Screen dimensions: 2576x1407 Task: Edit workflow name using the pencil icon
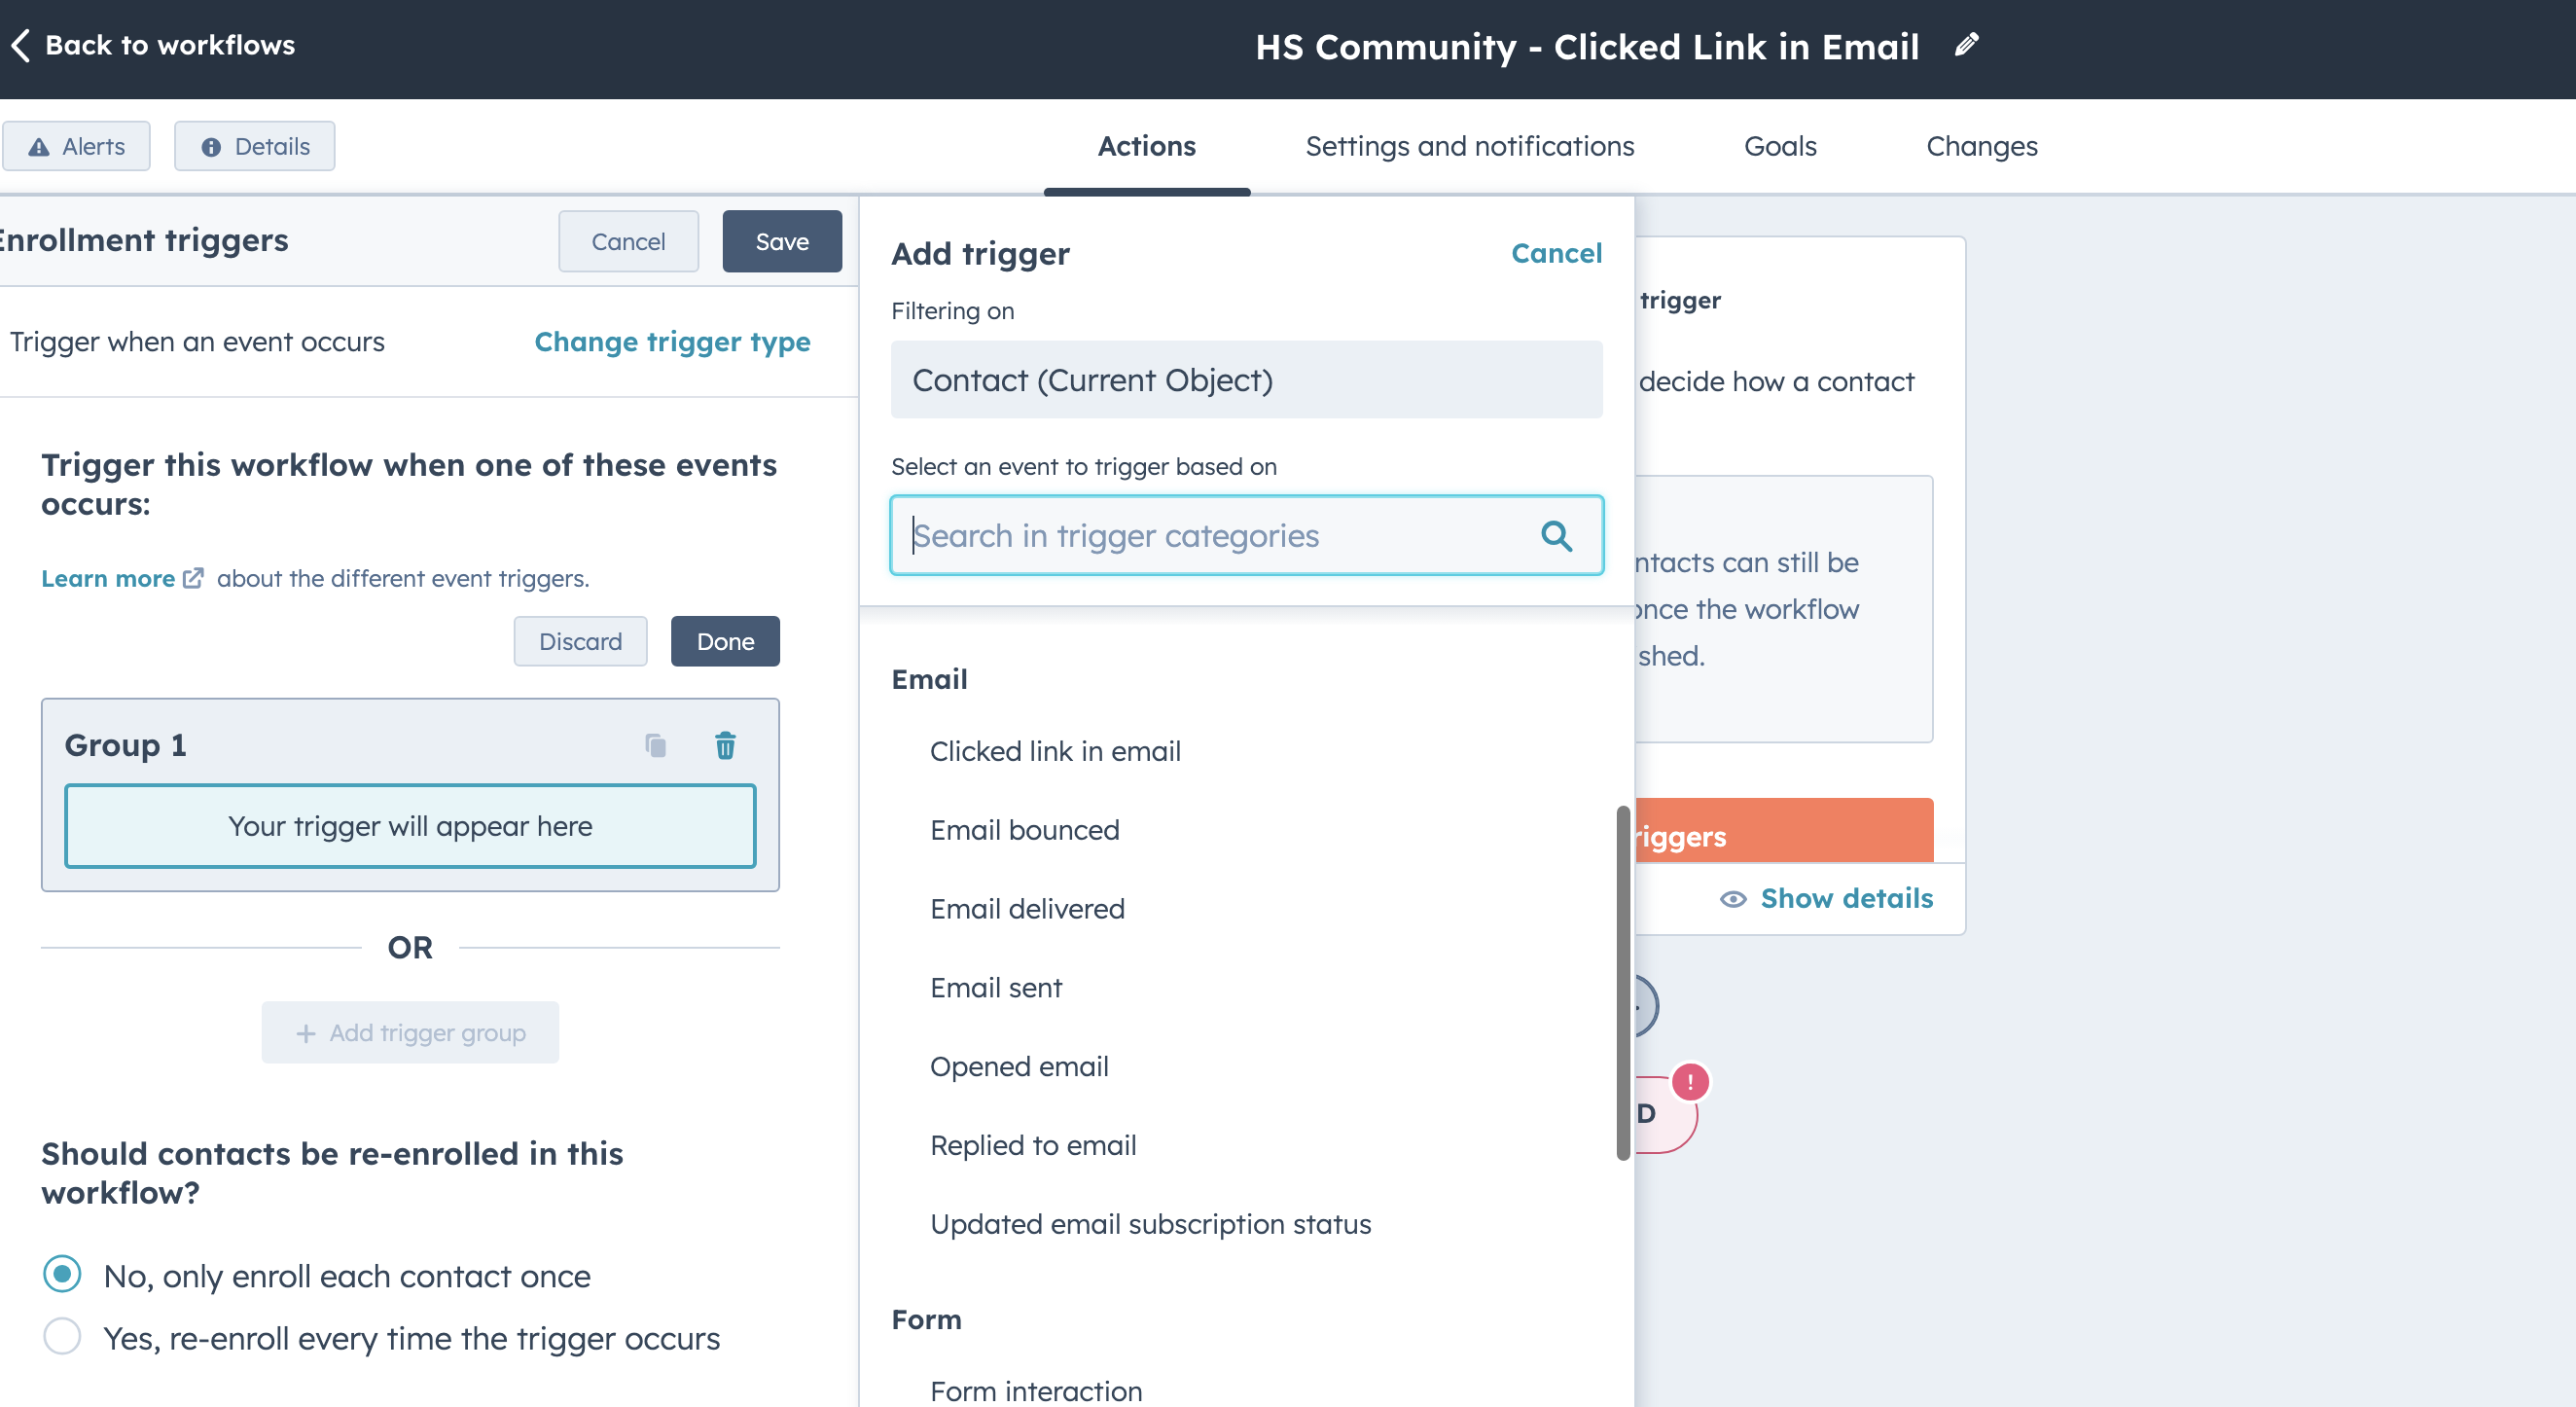(1967, 44)
